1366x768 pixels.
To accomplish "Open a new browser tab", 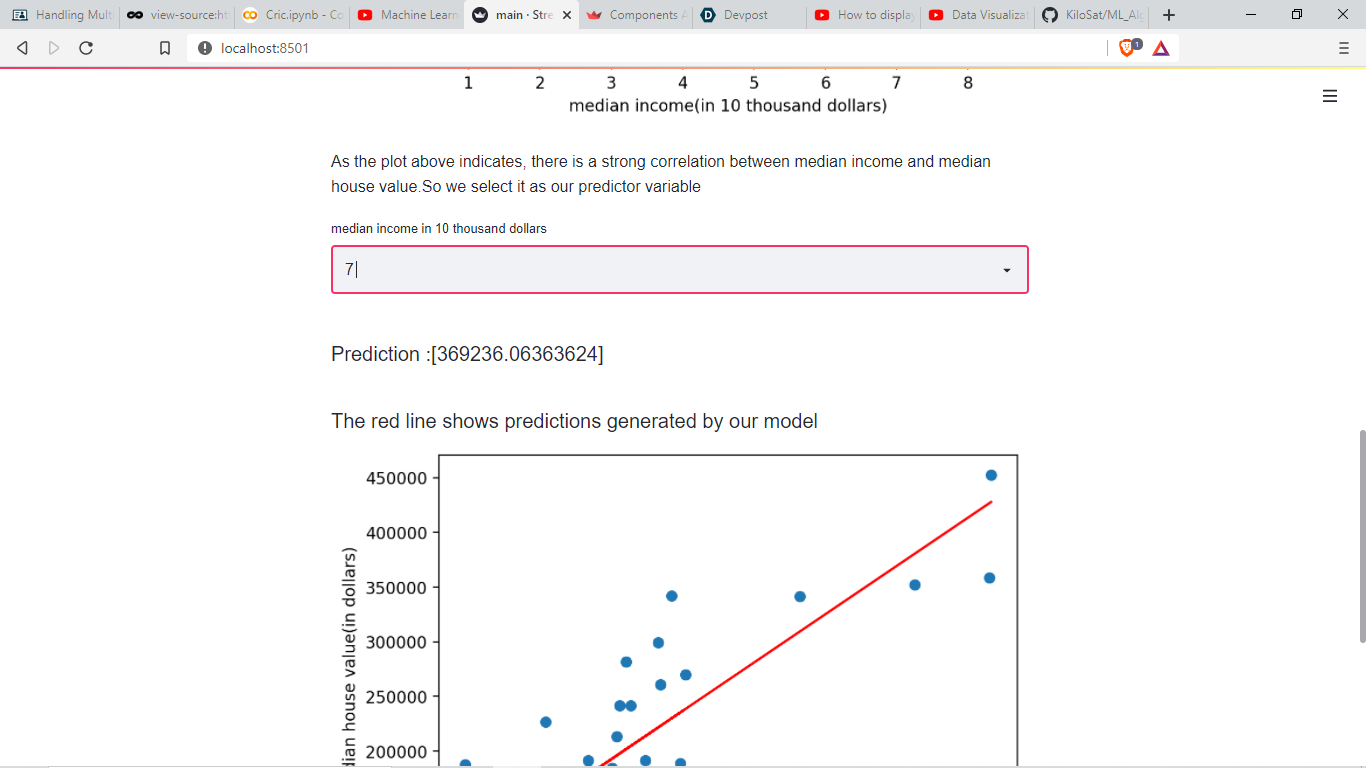I will click(x=1168, y=15).
